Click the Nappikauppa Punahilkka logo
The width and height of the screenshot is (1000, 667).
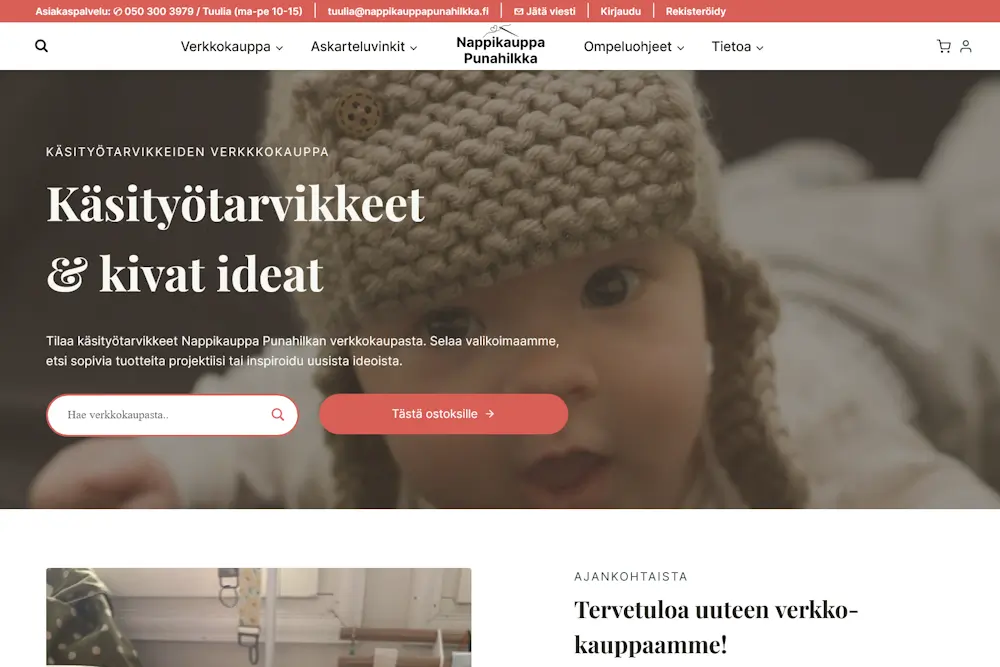(x=501, y=46)
